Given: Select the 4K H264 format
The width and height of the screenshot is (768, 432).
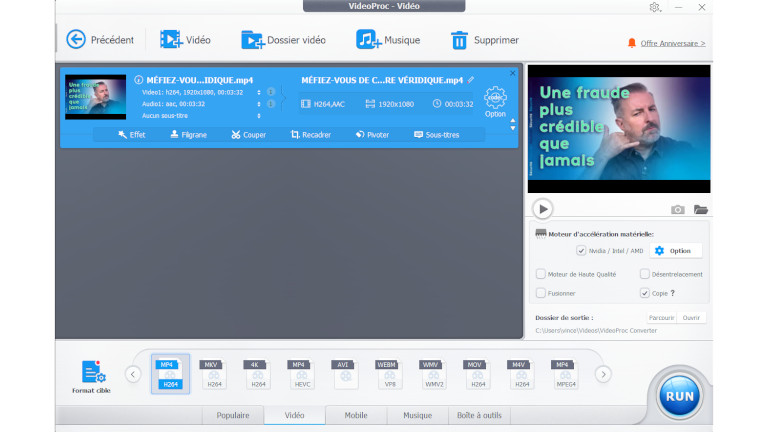Looking at the screenshot, I should coord(258,374).
